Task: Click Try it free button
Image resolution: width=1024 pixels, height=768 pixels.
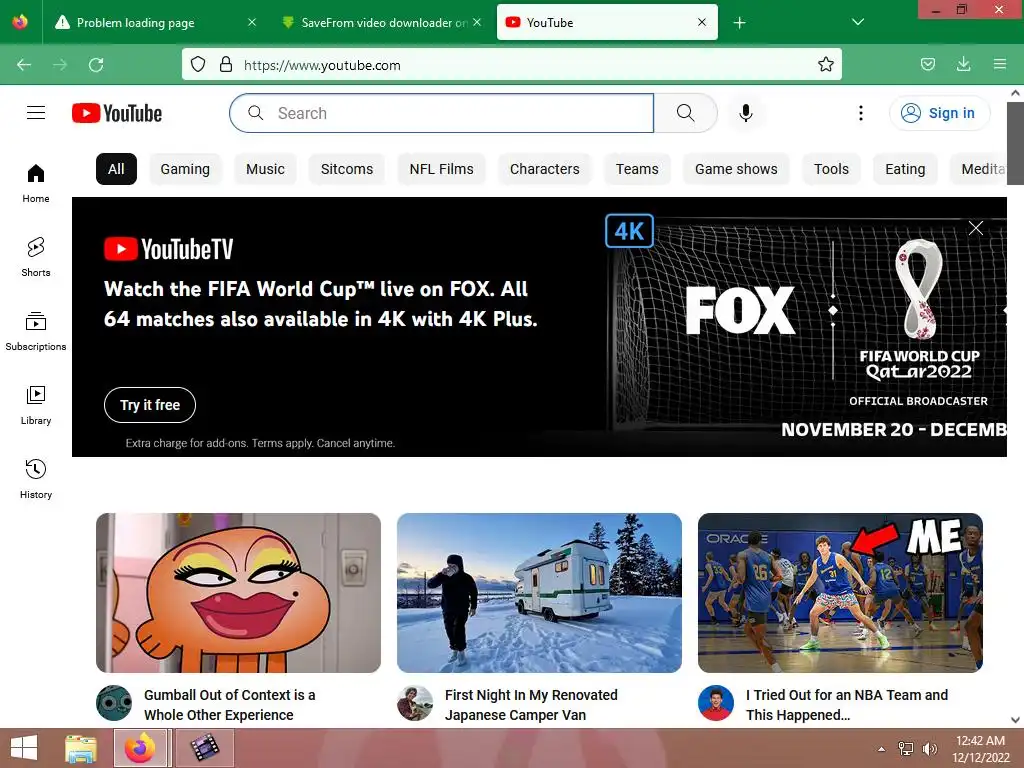Action: click(x=150, y=405)
